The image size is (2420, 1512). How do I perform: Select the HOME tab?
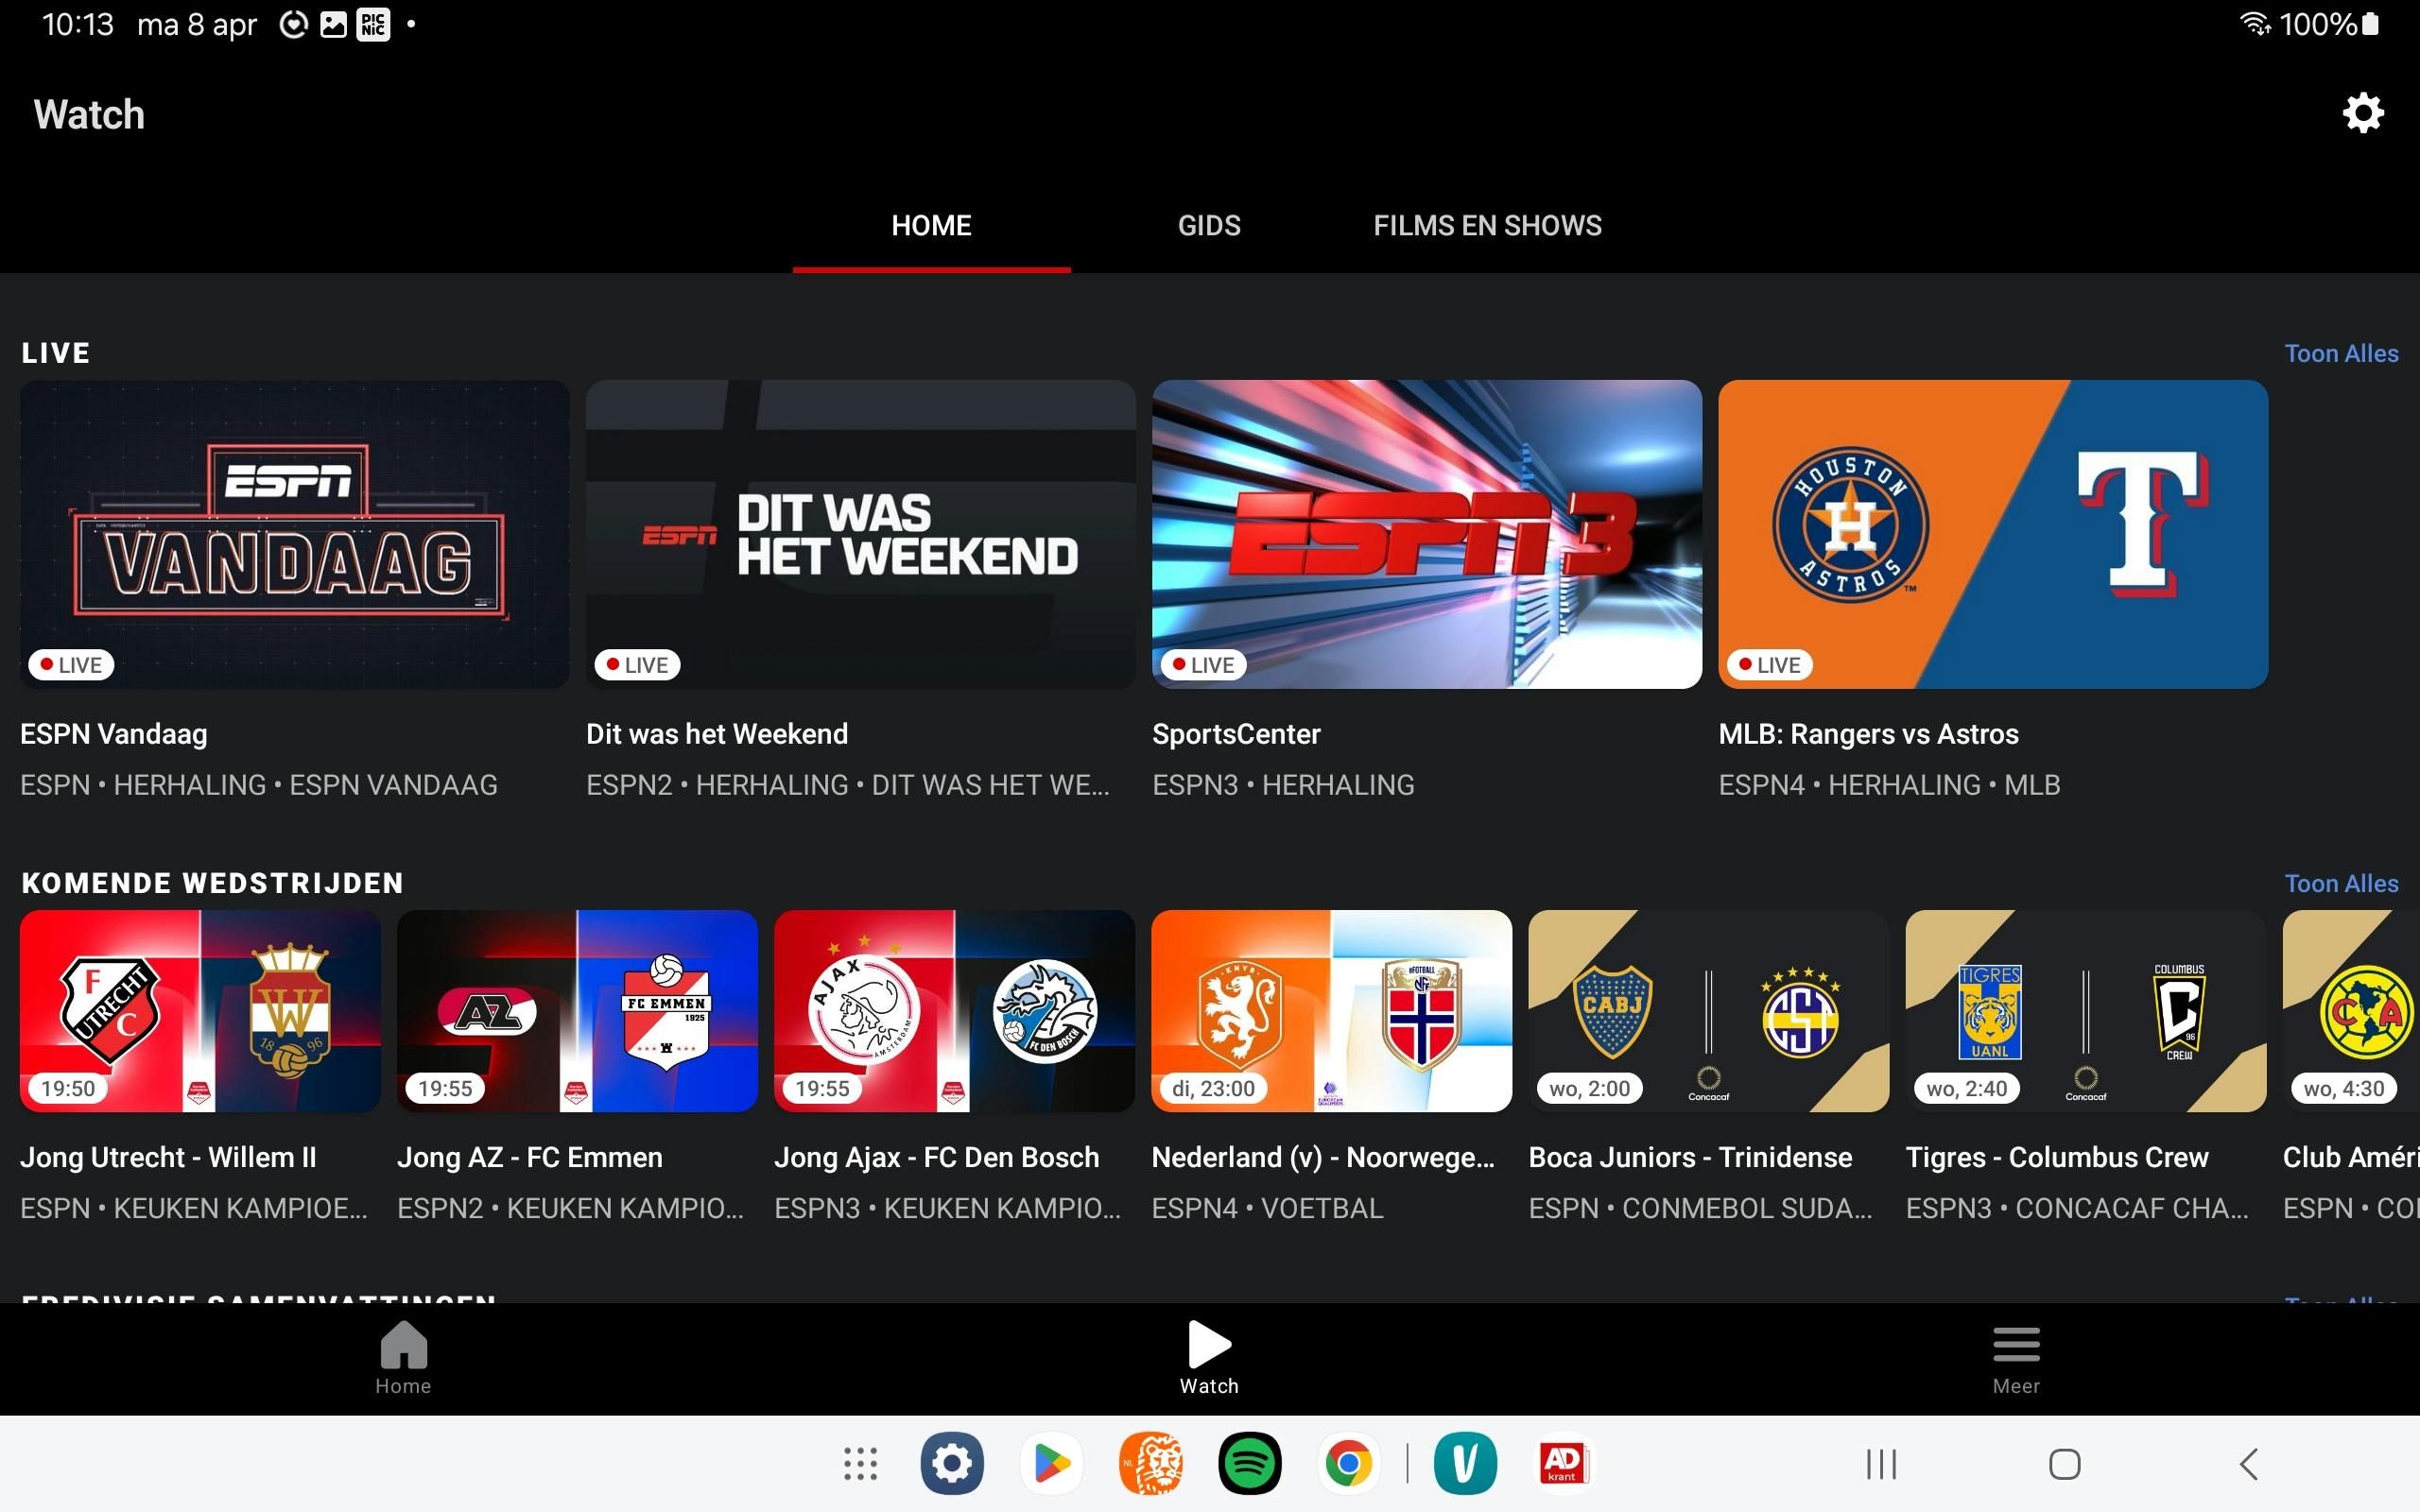[x=931, y=226]
